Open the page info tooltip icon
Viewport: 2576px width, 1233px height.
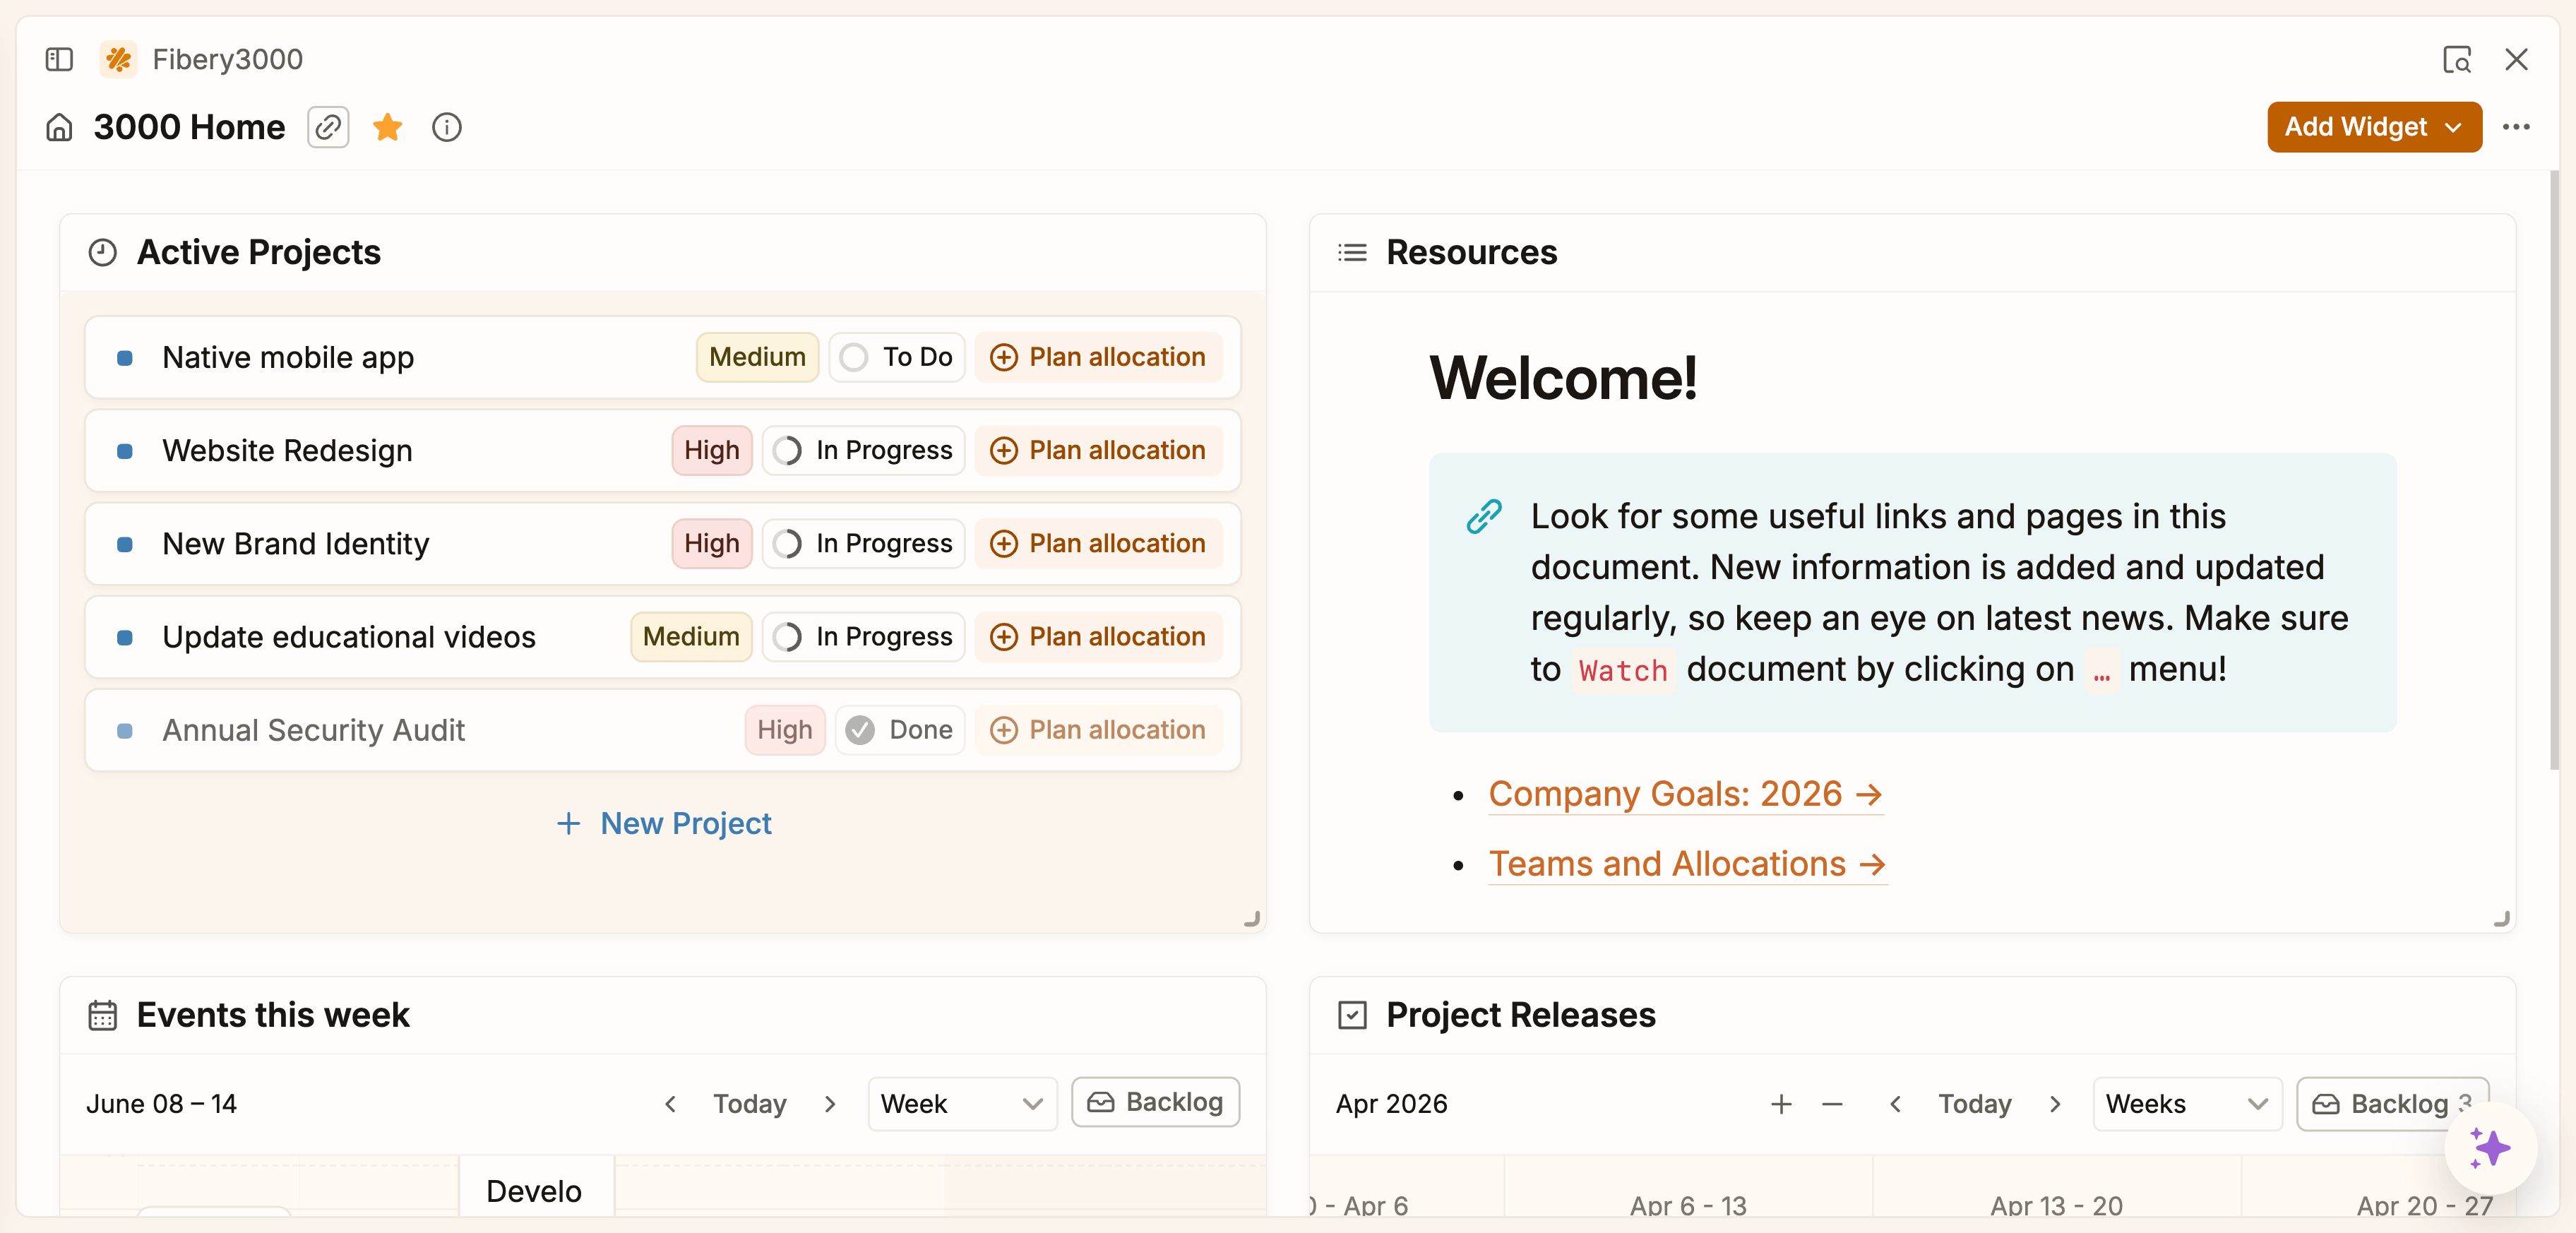(x=446, y=127)
